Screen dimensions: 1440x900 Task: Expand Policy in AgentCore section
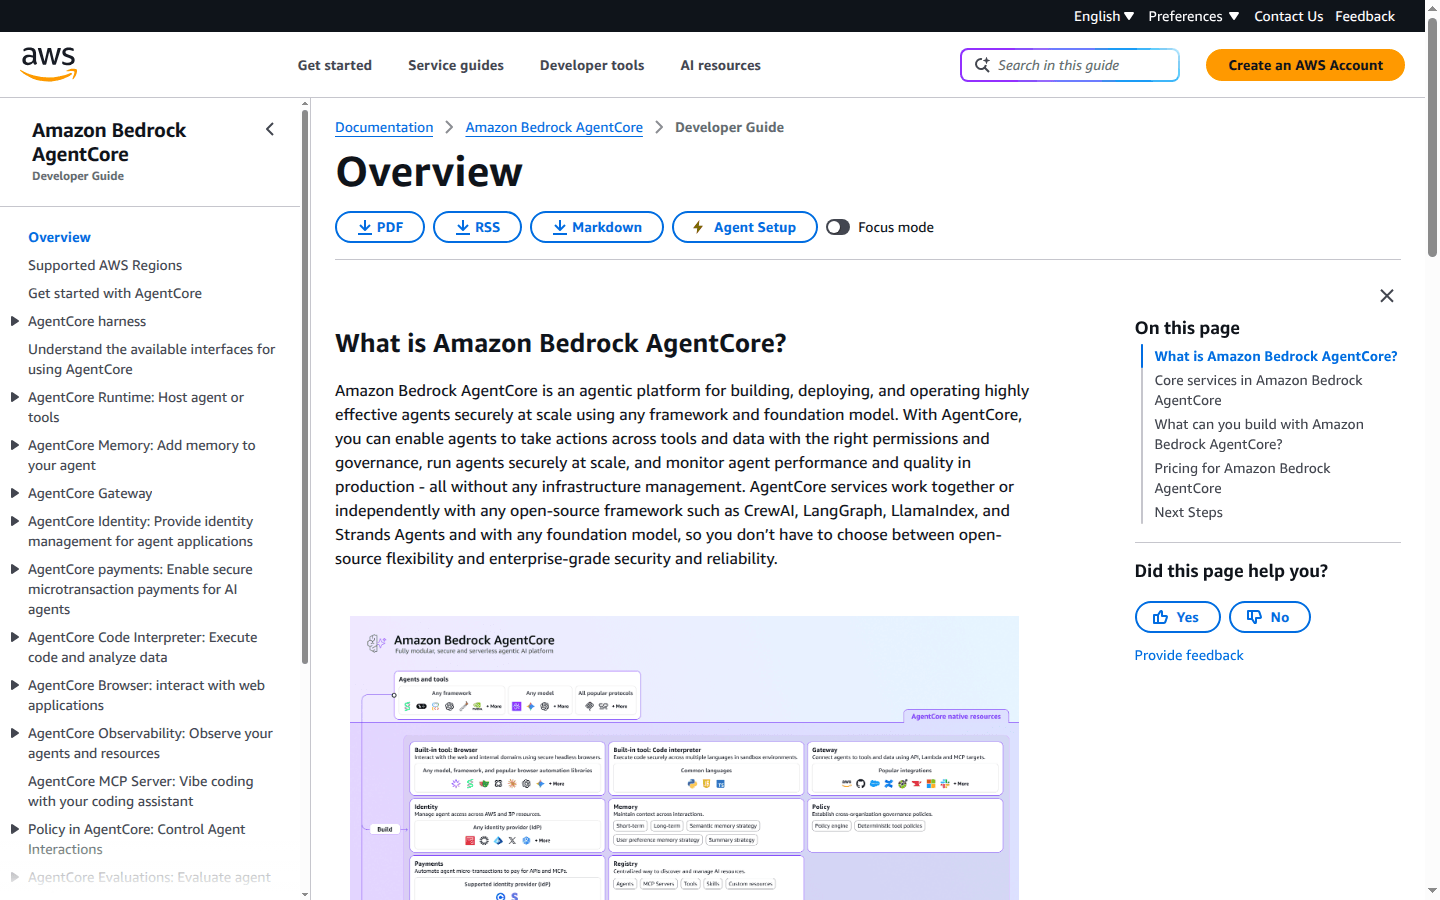(15, 829)
